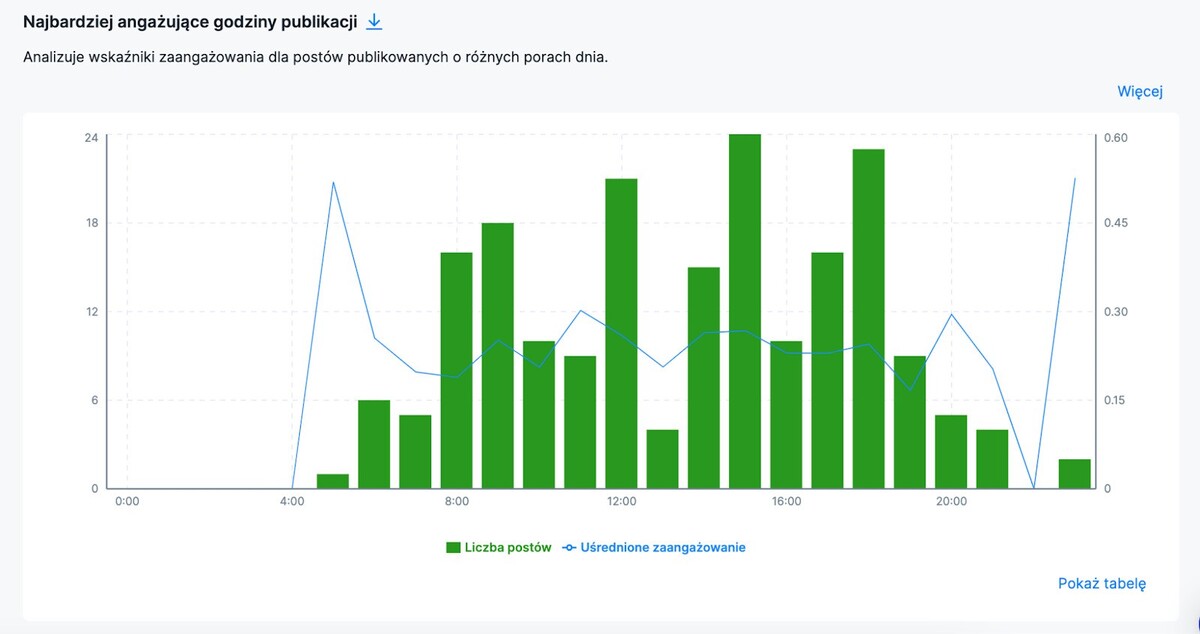The height and width of the screenshot is (634, 1200).
Task: Click the download icon next to the heading
Action: [374, 20]
